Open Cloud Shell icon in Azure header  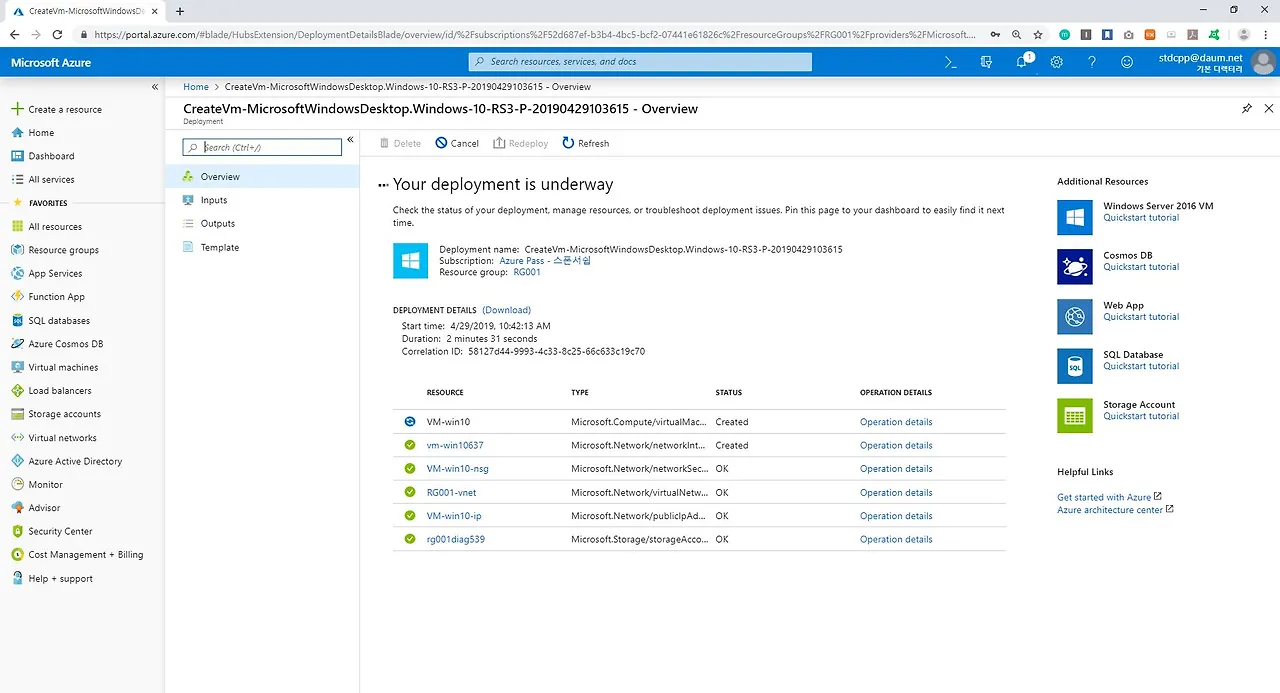click(x=951, y=62)
